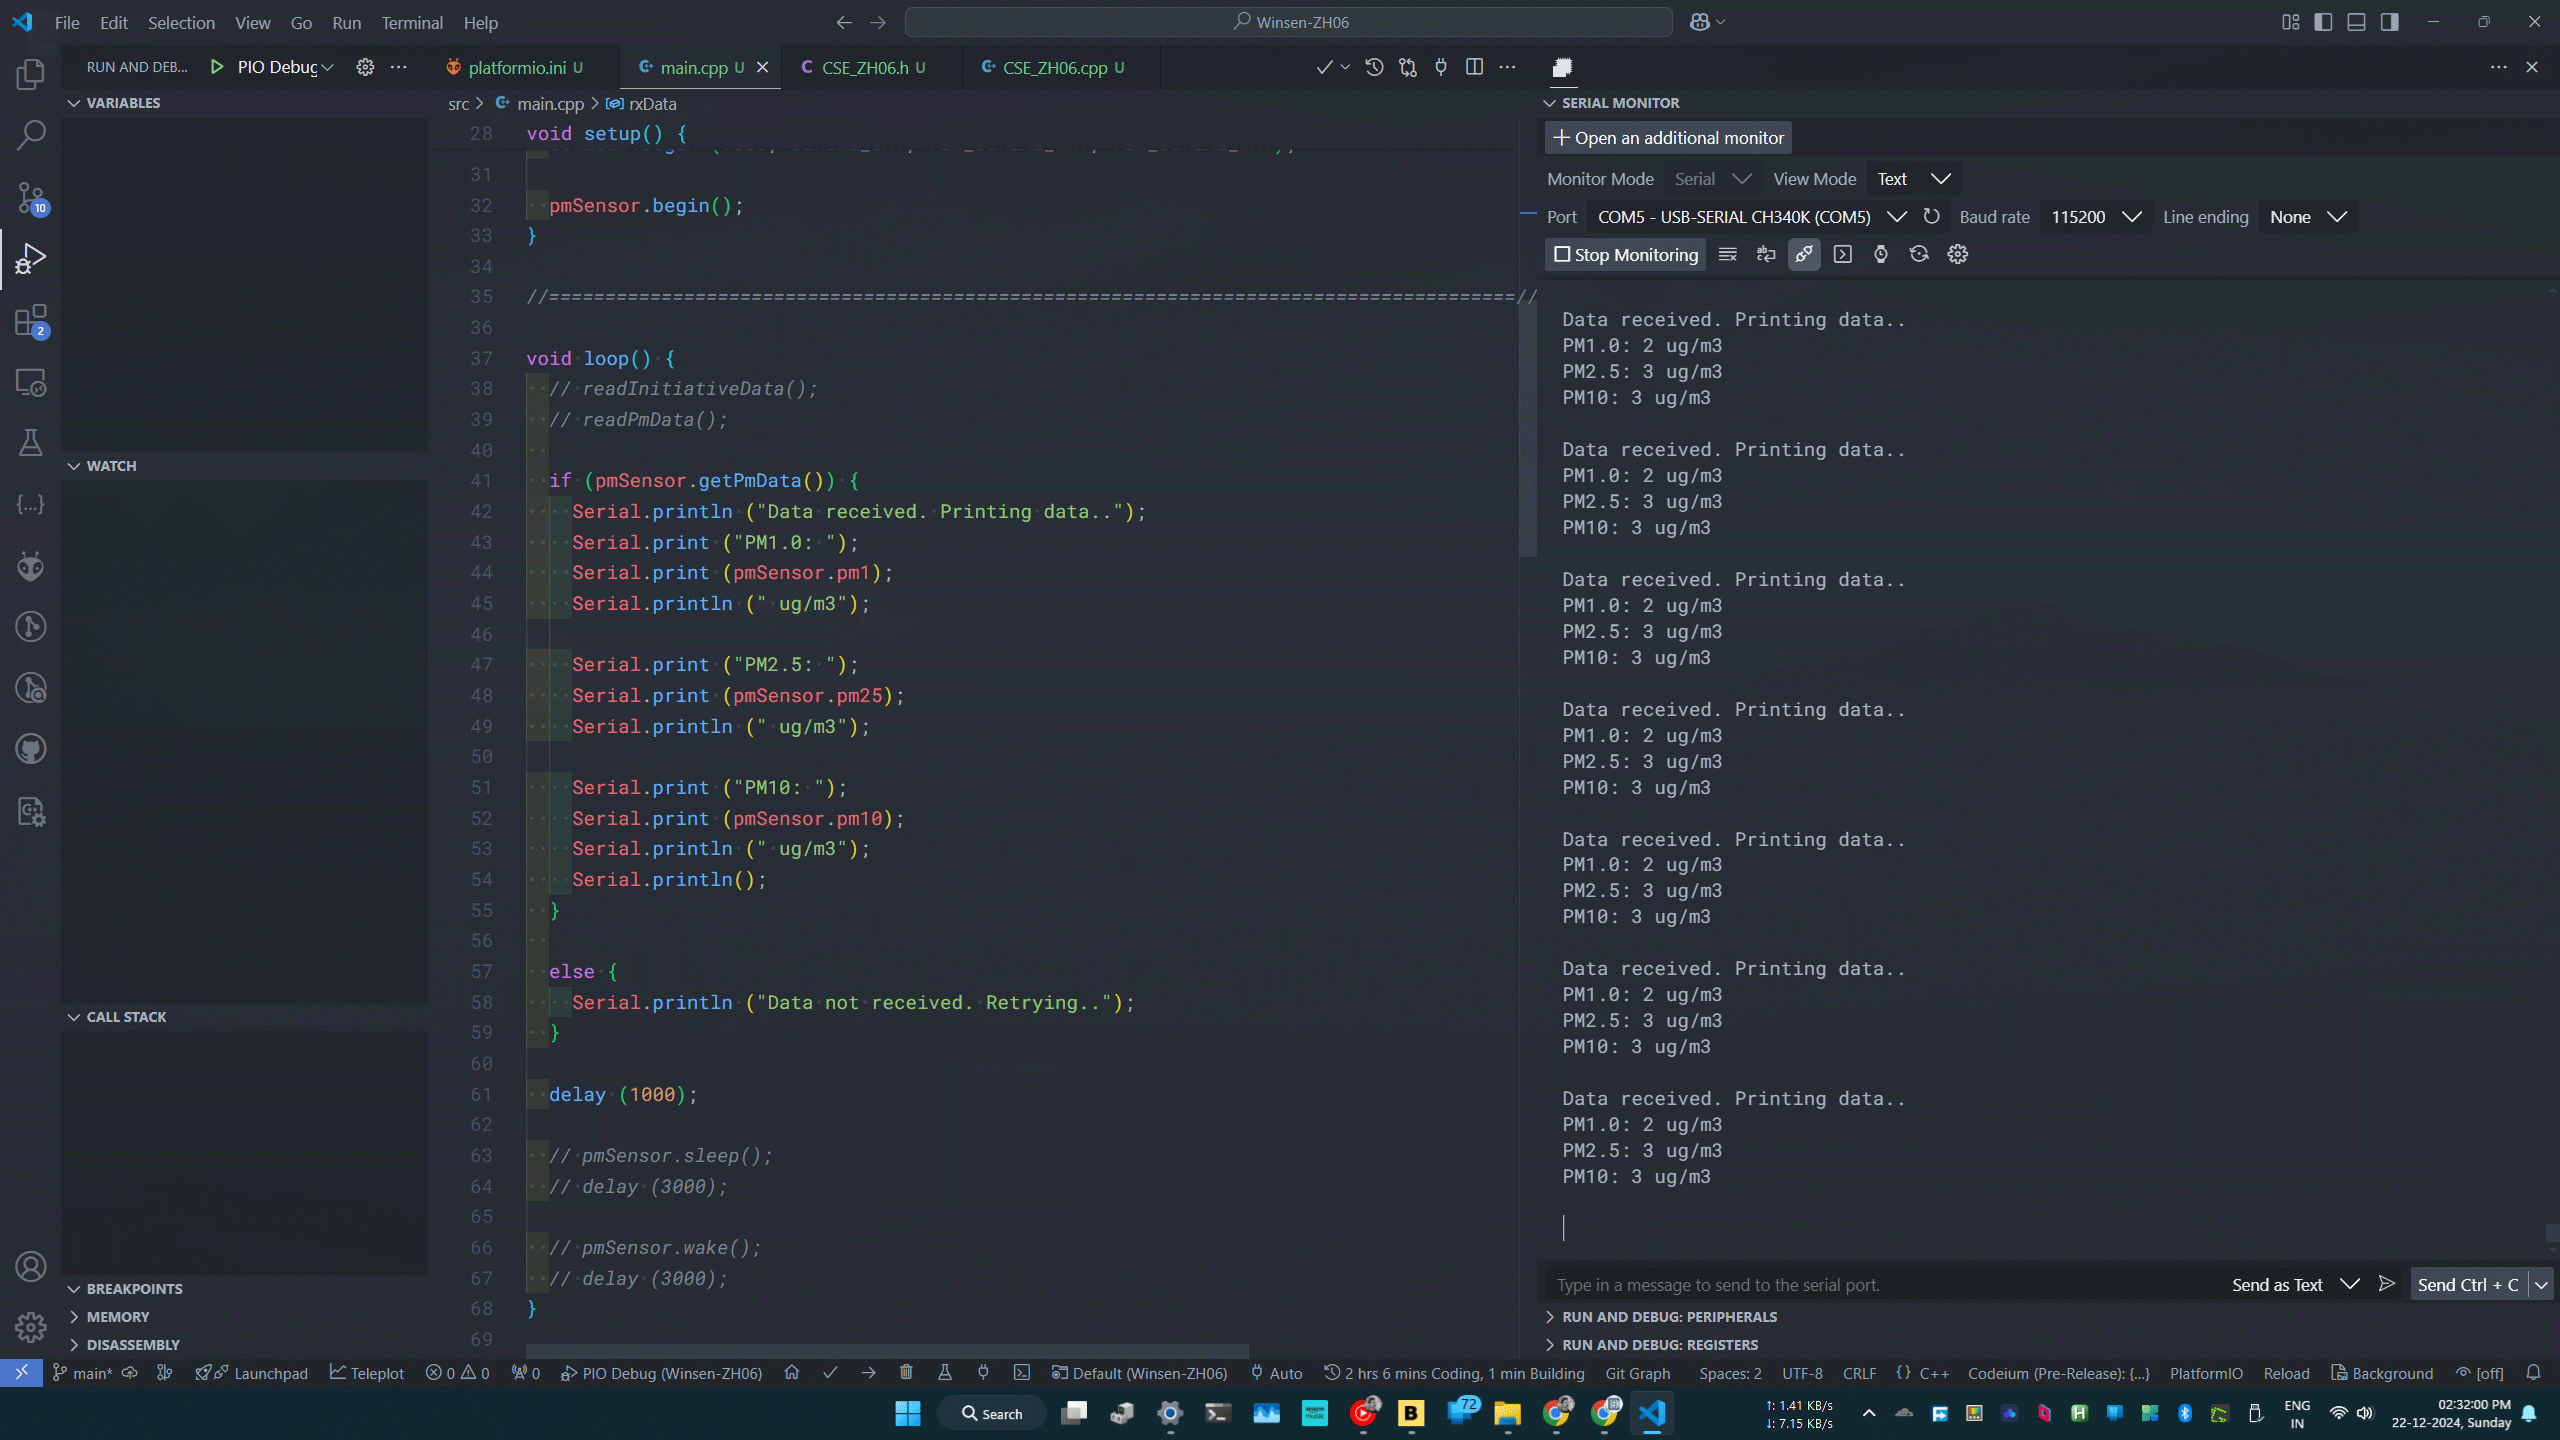This screenshot has width=2560, height=1440.
Task: Refresh the serial port list
Action: click(1932, 216)
